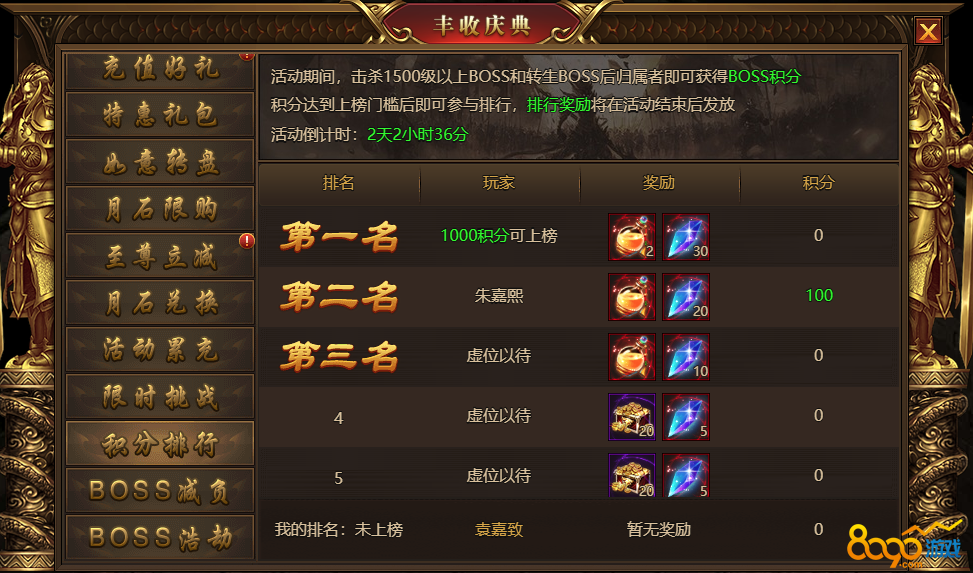Open the 限时挑战 tab

(x=160, y=396)
